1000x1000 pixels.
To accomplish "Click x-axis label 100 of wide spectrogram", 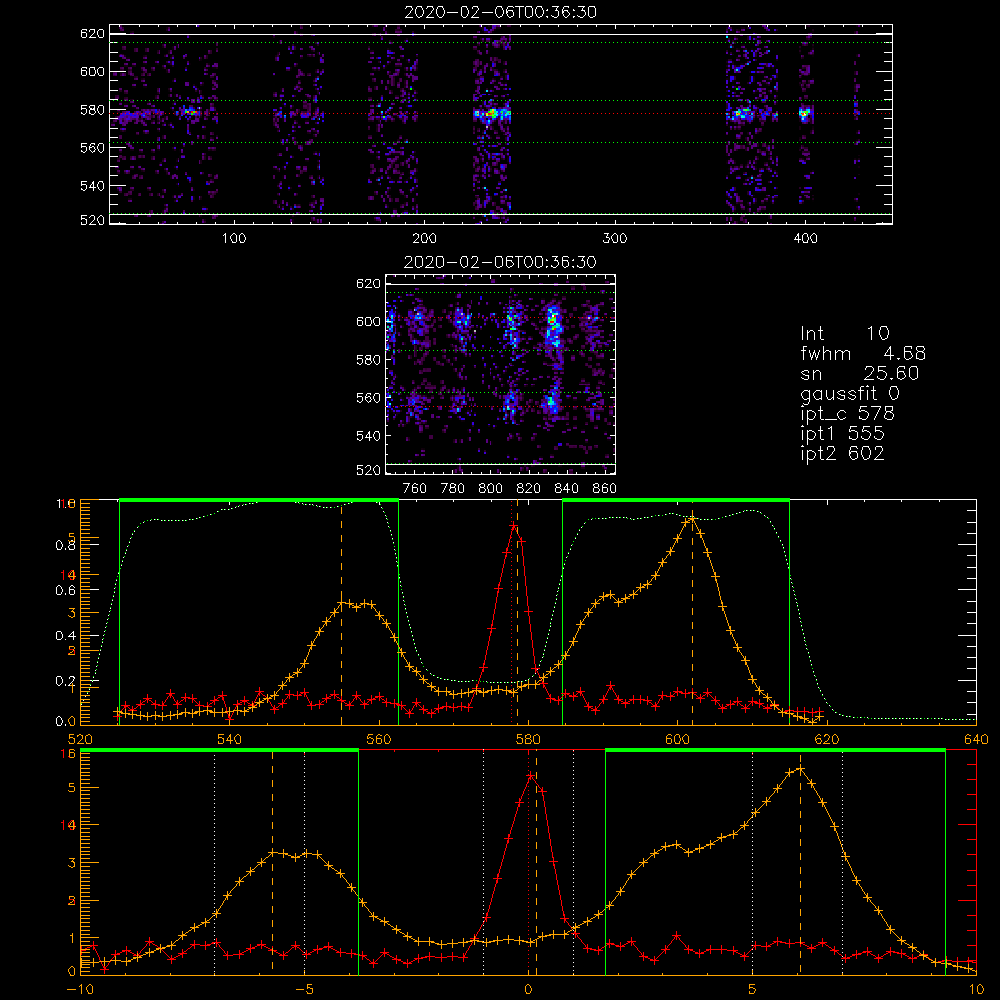I will point(234,239).
